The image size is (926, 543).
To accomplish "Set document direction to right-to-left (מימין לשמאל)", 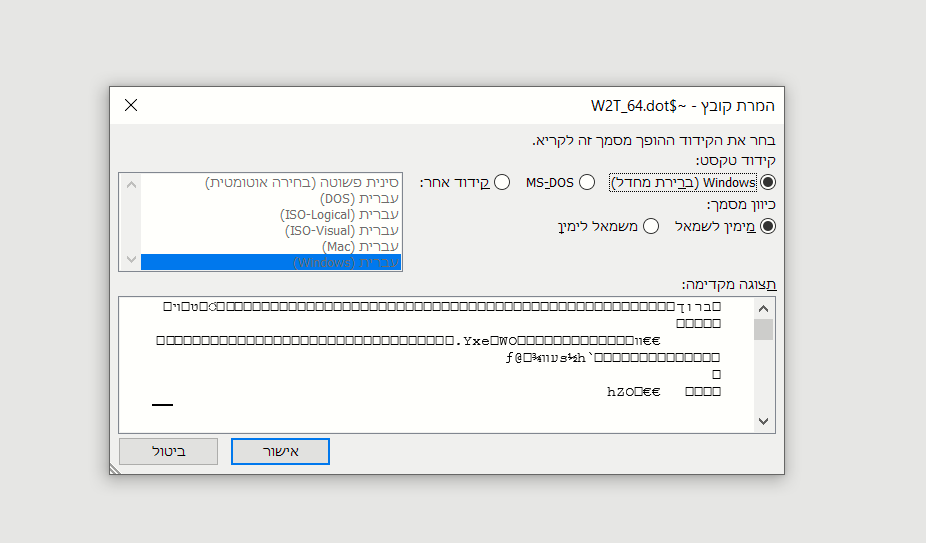I will pos(768,226).
